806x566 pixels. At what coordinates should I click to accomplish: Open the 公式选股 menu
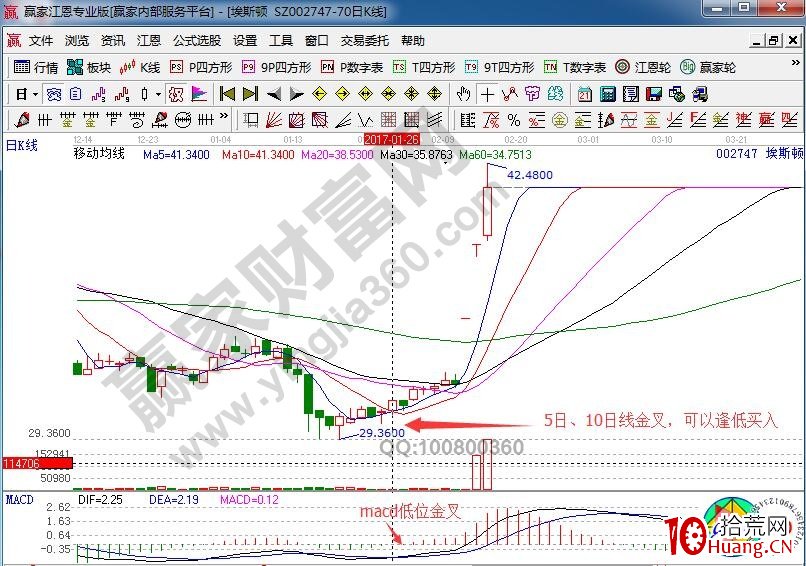point(197,41)
